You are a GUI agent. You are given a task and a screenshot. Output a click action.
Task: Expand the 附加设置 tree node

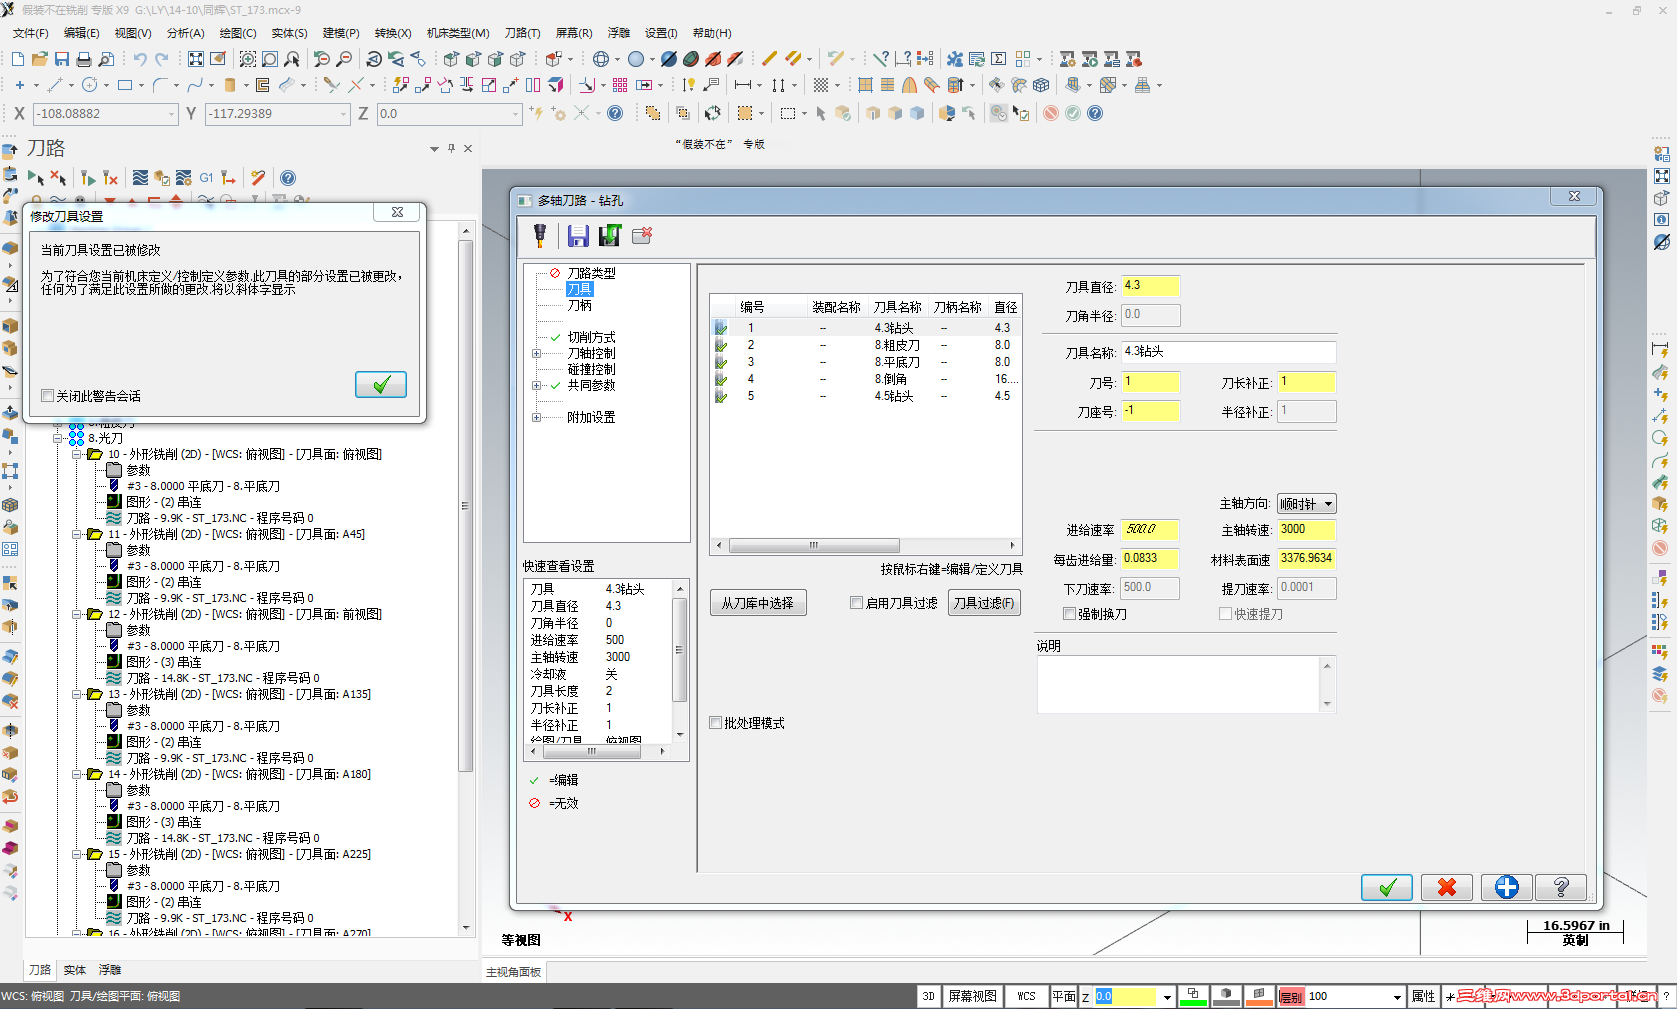pos(536,417)
